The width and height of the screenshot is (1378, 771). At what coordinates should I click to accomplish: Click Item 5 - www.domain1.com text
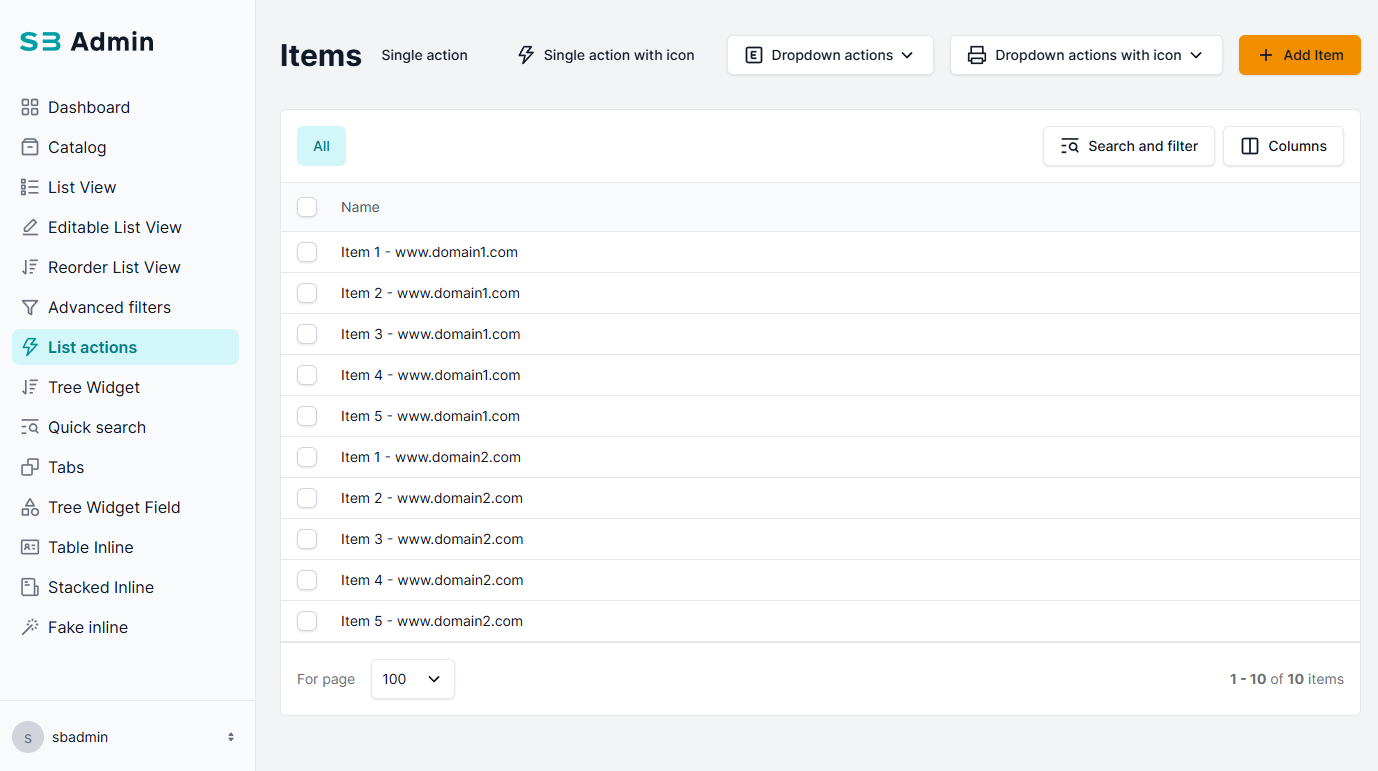coord(430,416)
